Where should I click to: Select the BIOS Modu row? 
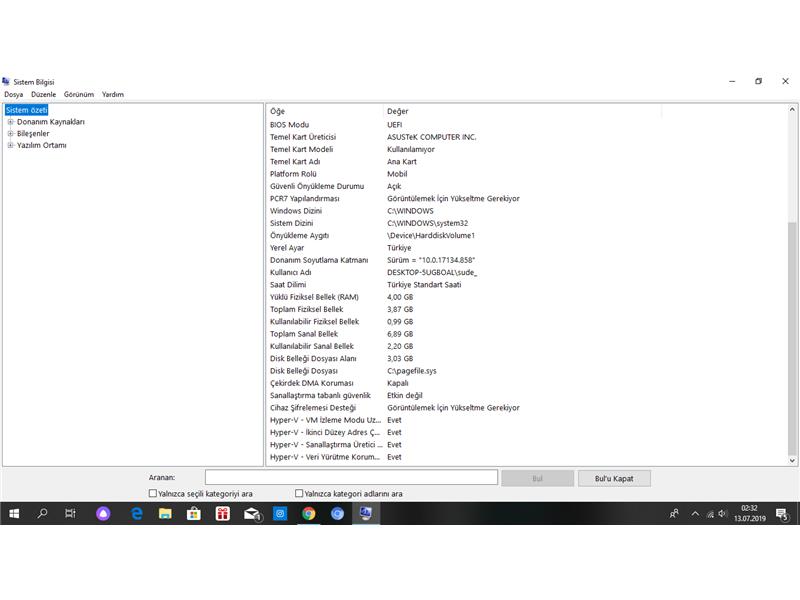point(527,125)
